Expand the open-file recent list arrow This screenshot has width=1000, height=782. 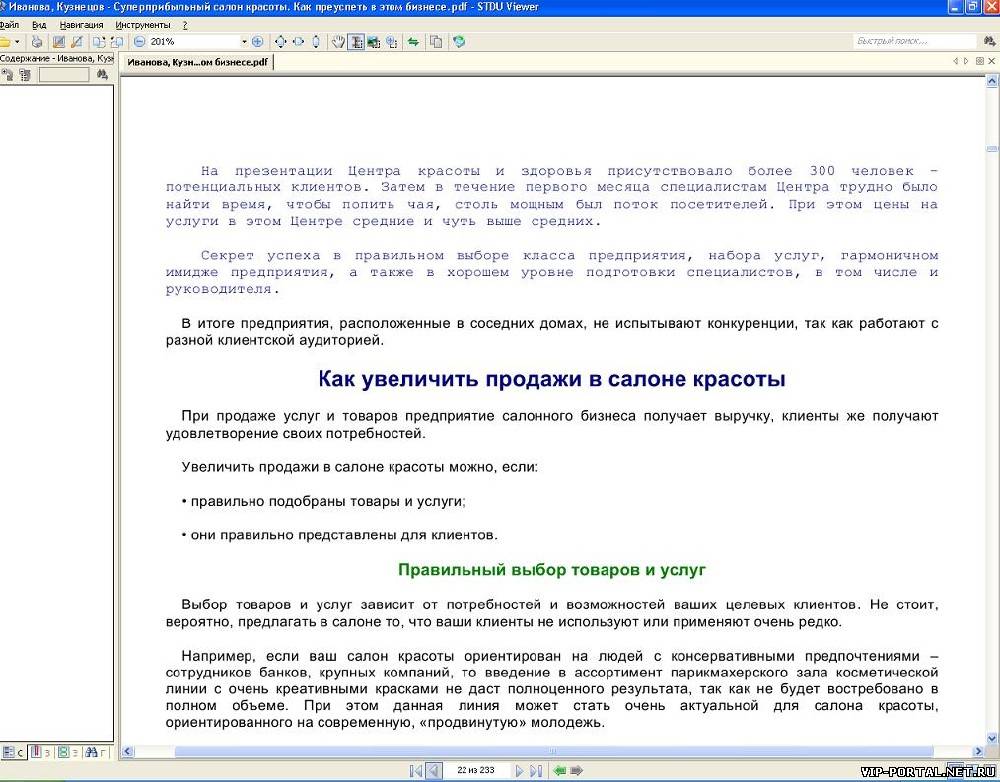click(17, 41)
